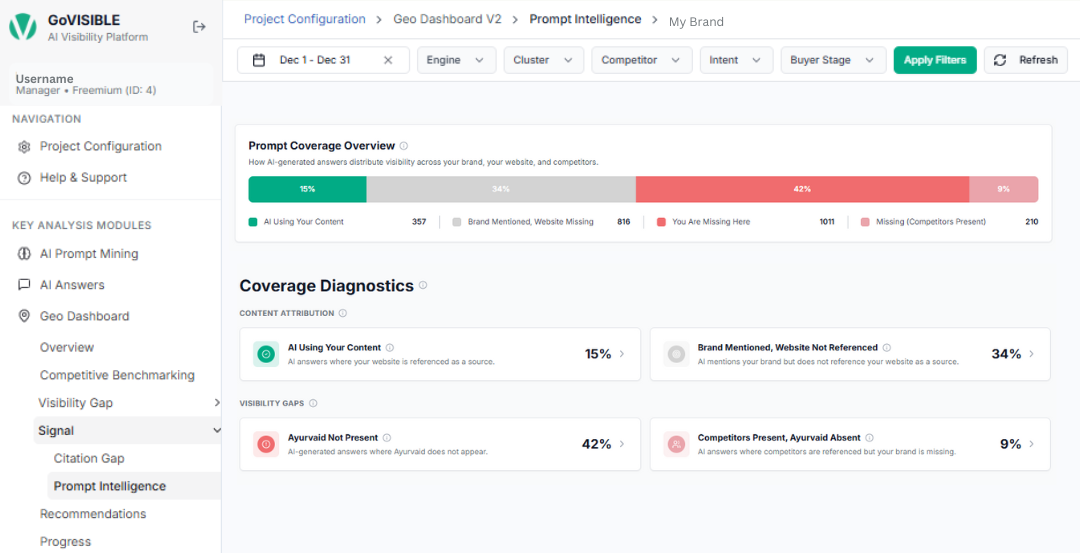Click the Dec 1 - Dec 31 date field
The image size is (1080, 553).
(x=323, y=61)
